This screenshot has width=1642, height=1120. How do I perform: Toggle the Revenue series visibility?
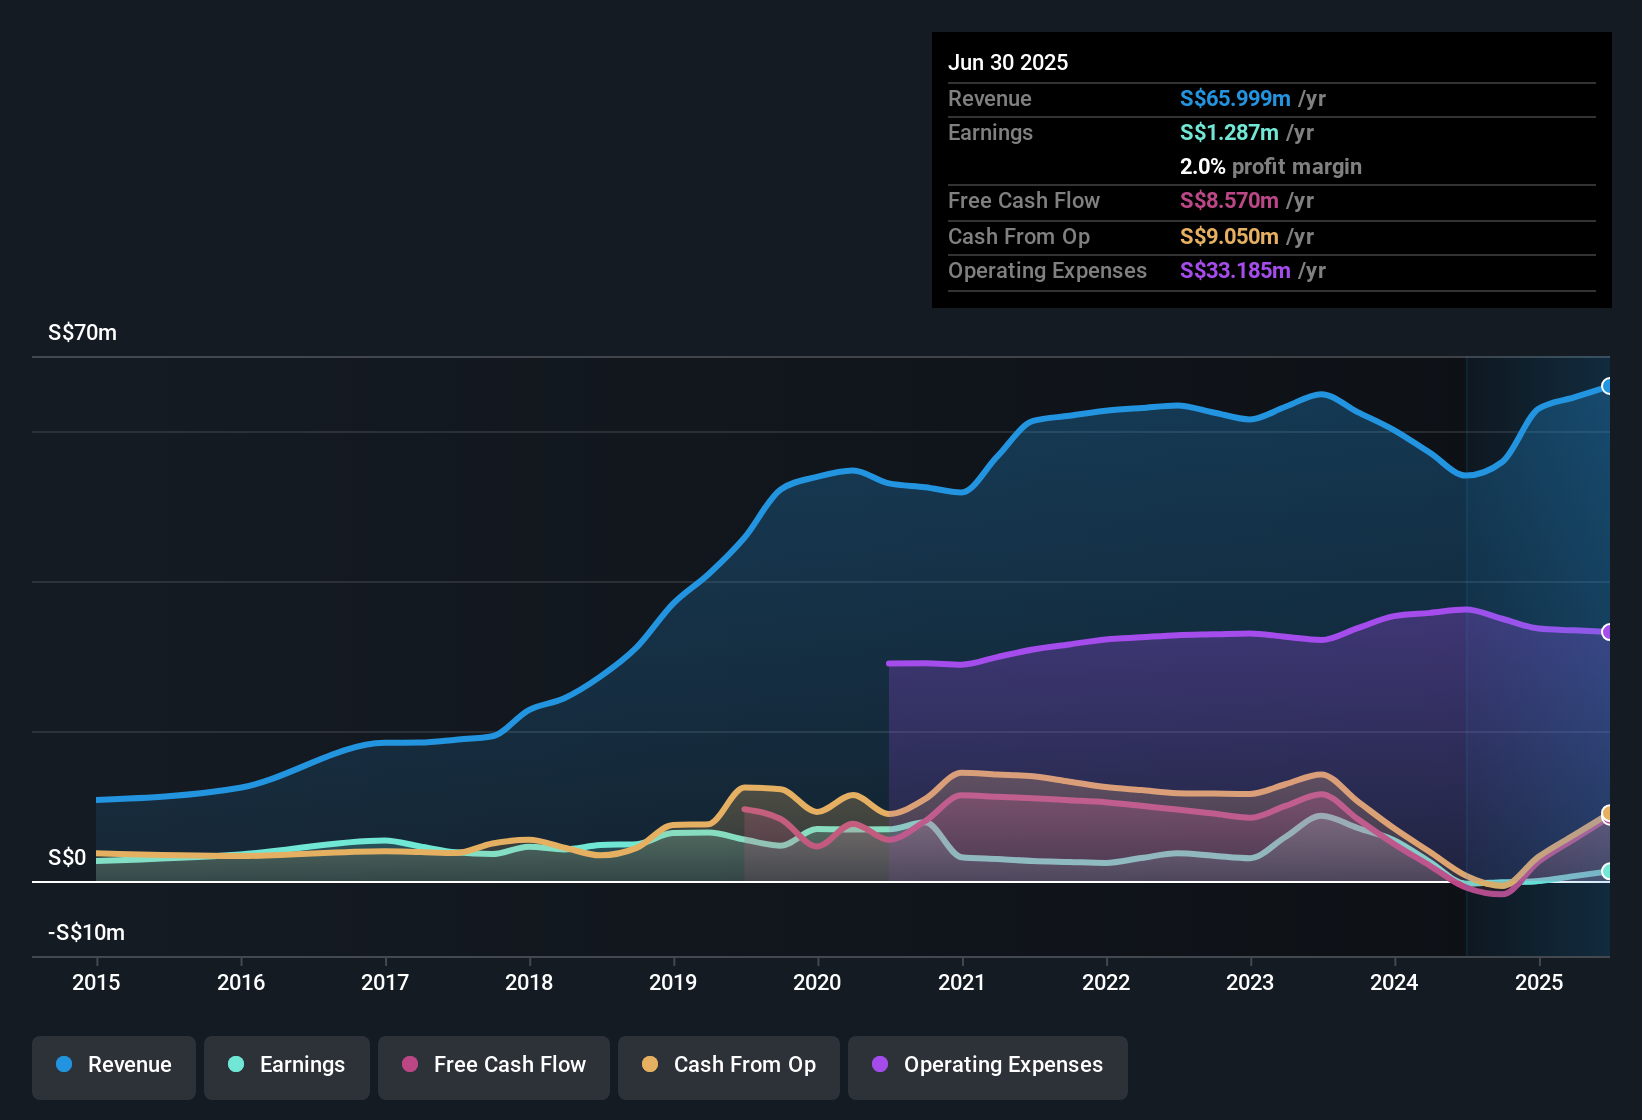tap(113, 1065)
